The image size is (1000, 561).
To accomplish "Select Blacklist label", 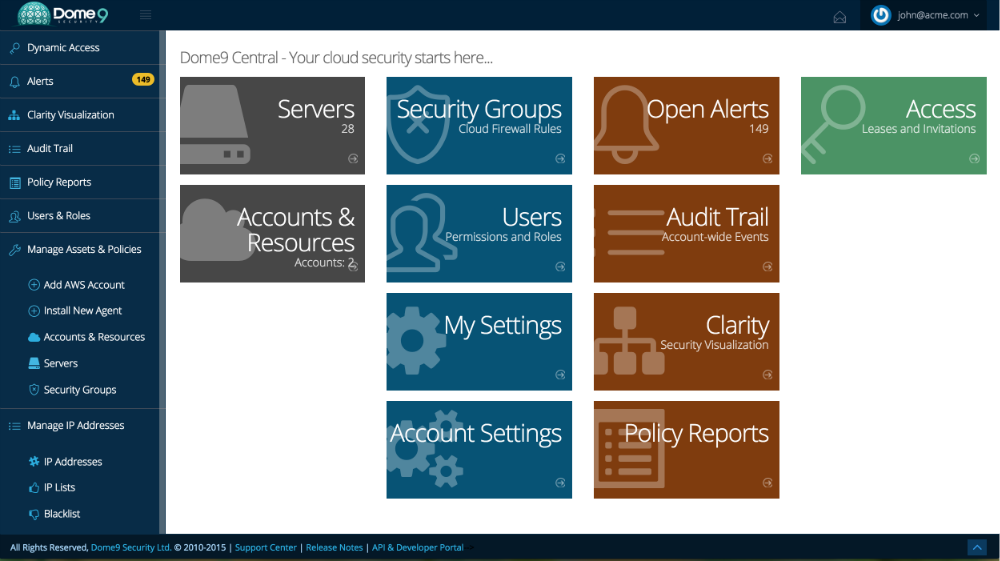I will pyautogui.click(x=62, y=514).
